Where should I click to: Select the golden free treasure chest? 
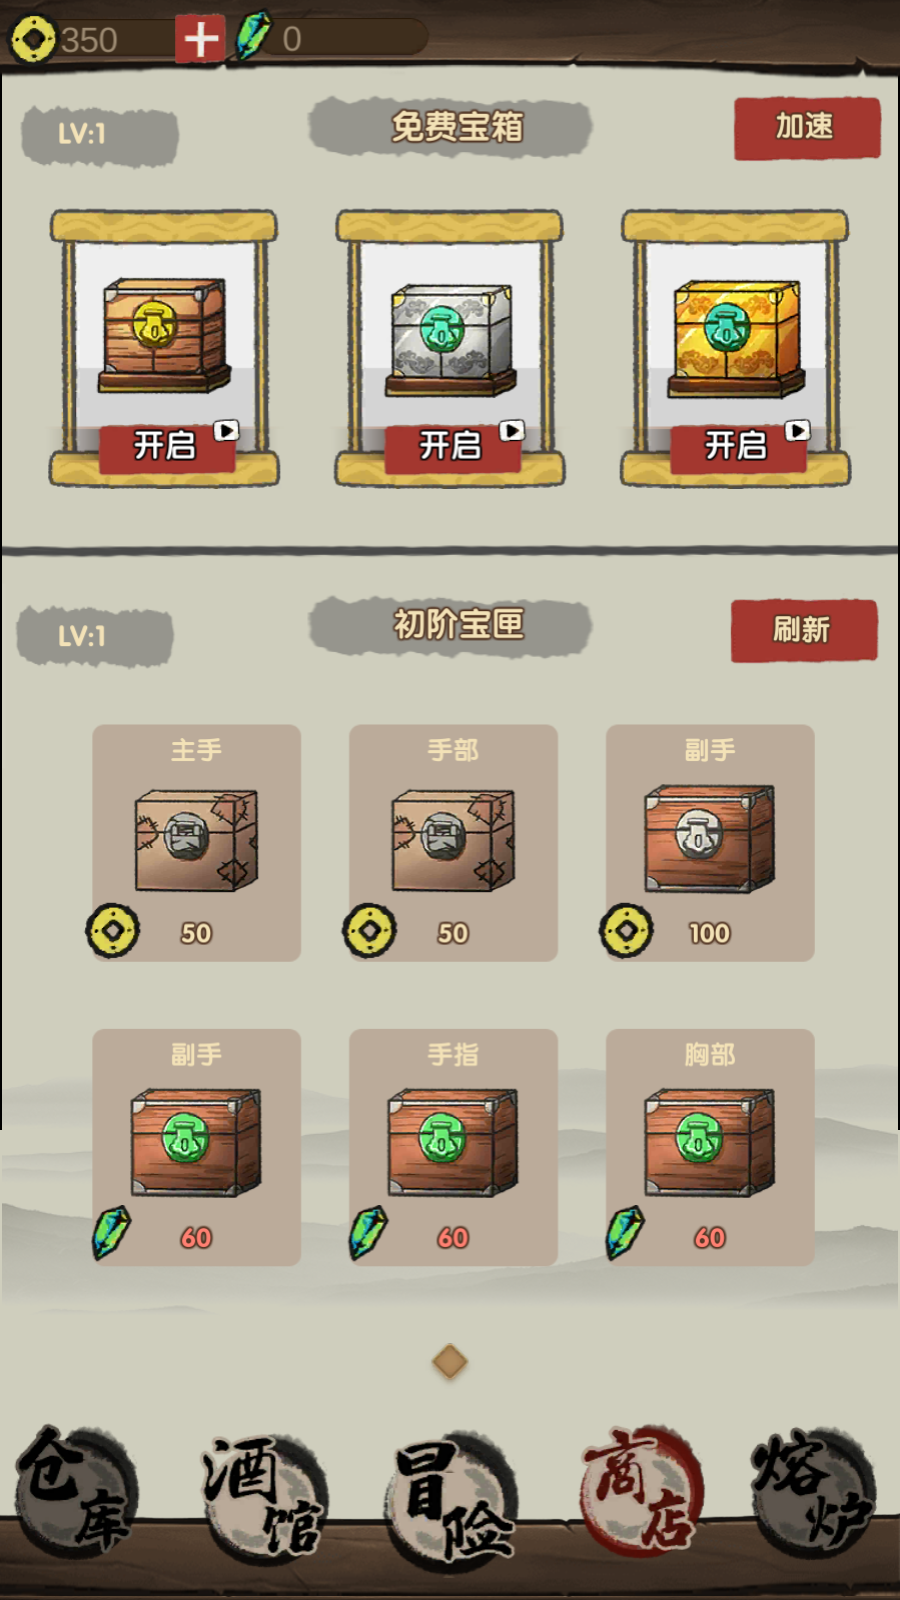[x=736, y=337]
